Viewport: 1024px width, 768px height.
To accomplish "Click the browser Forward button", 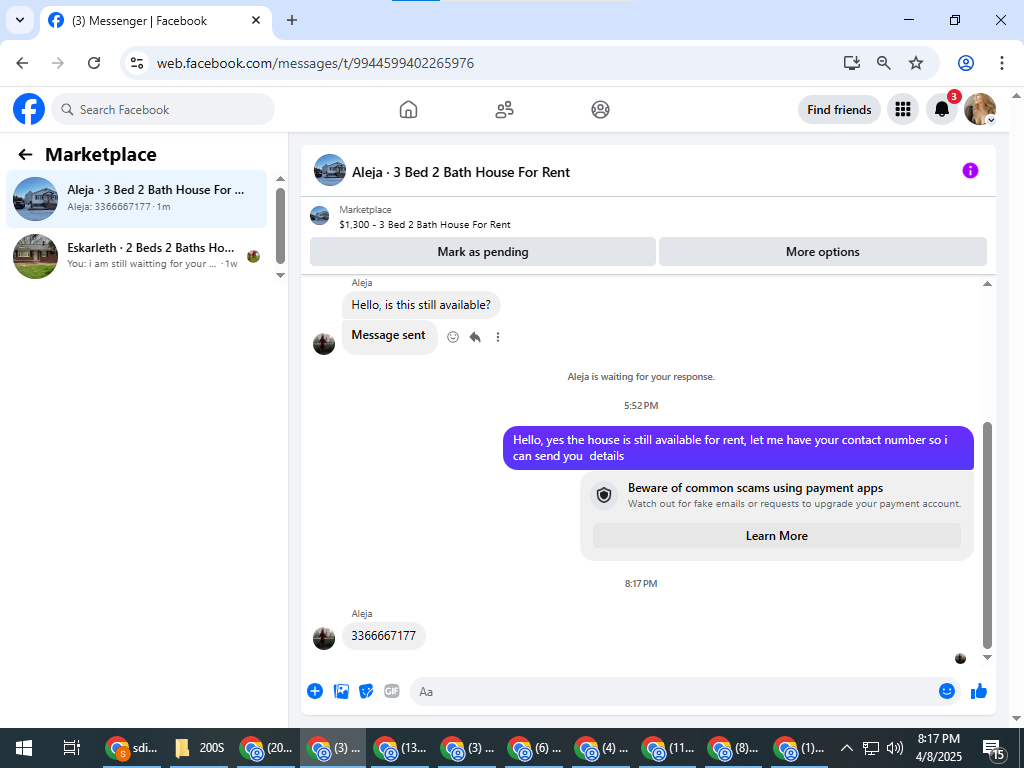I will point(57,63).
